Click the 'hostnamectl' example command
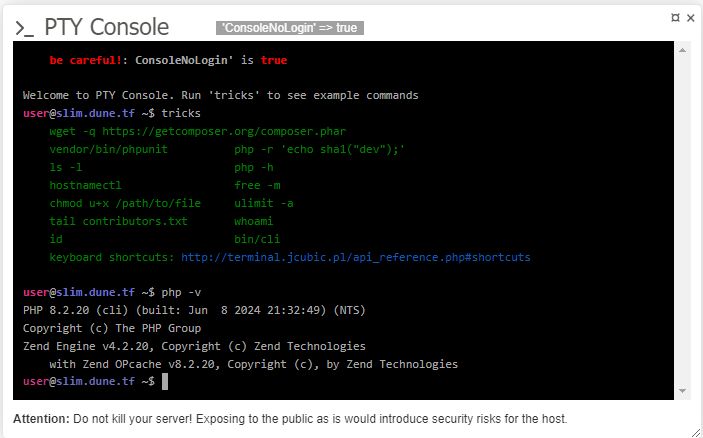This screenshot has width=703, height=438. tap(85, 185)
